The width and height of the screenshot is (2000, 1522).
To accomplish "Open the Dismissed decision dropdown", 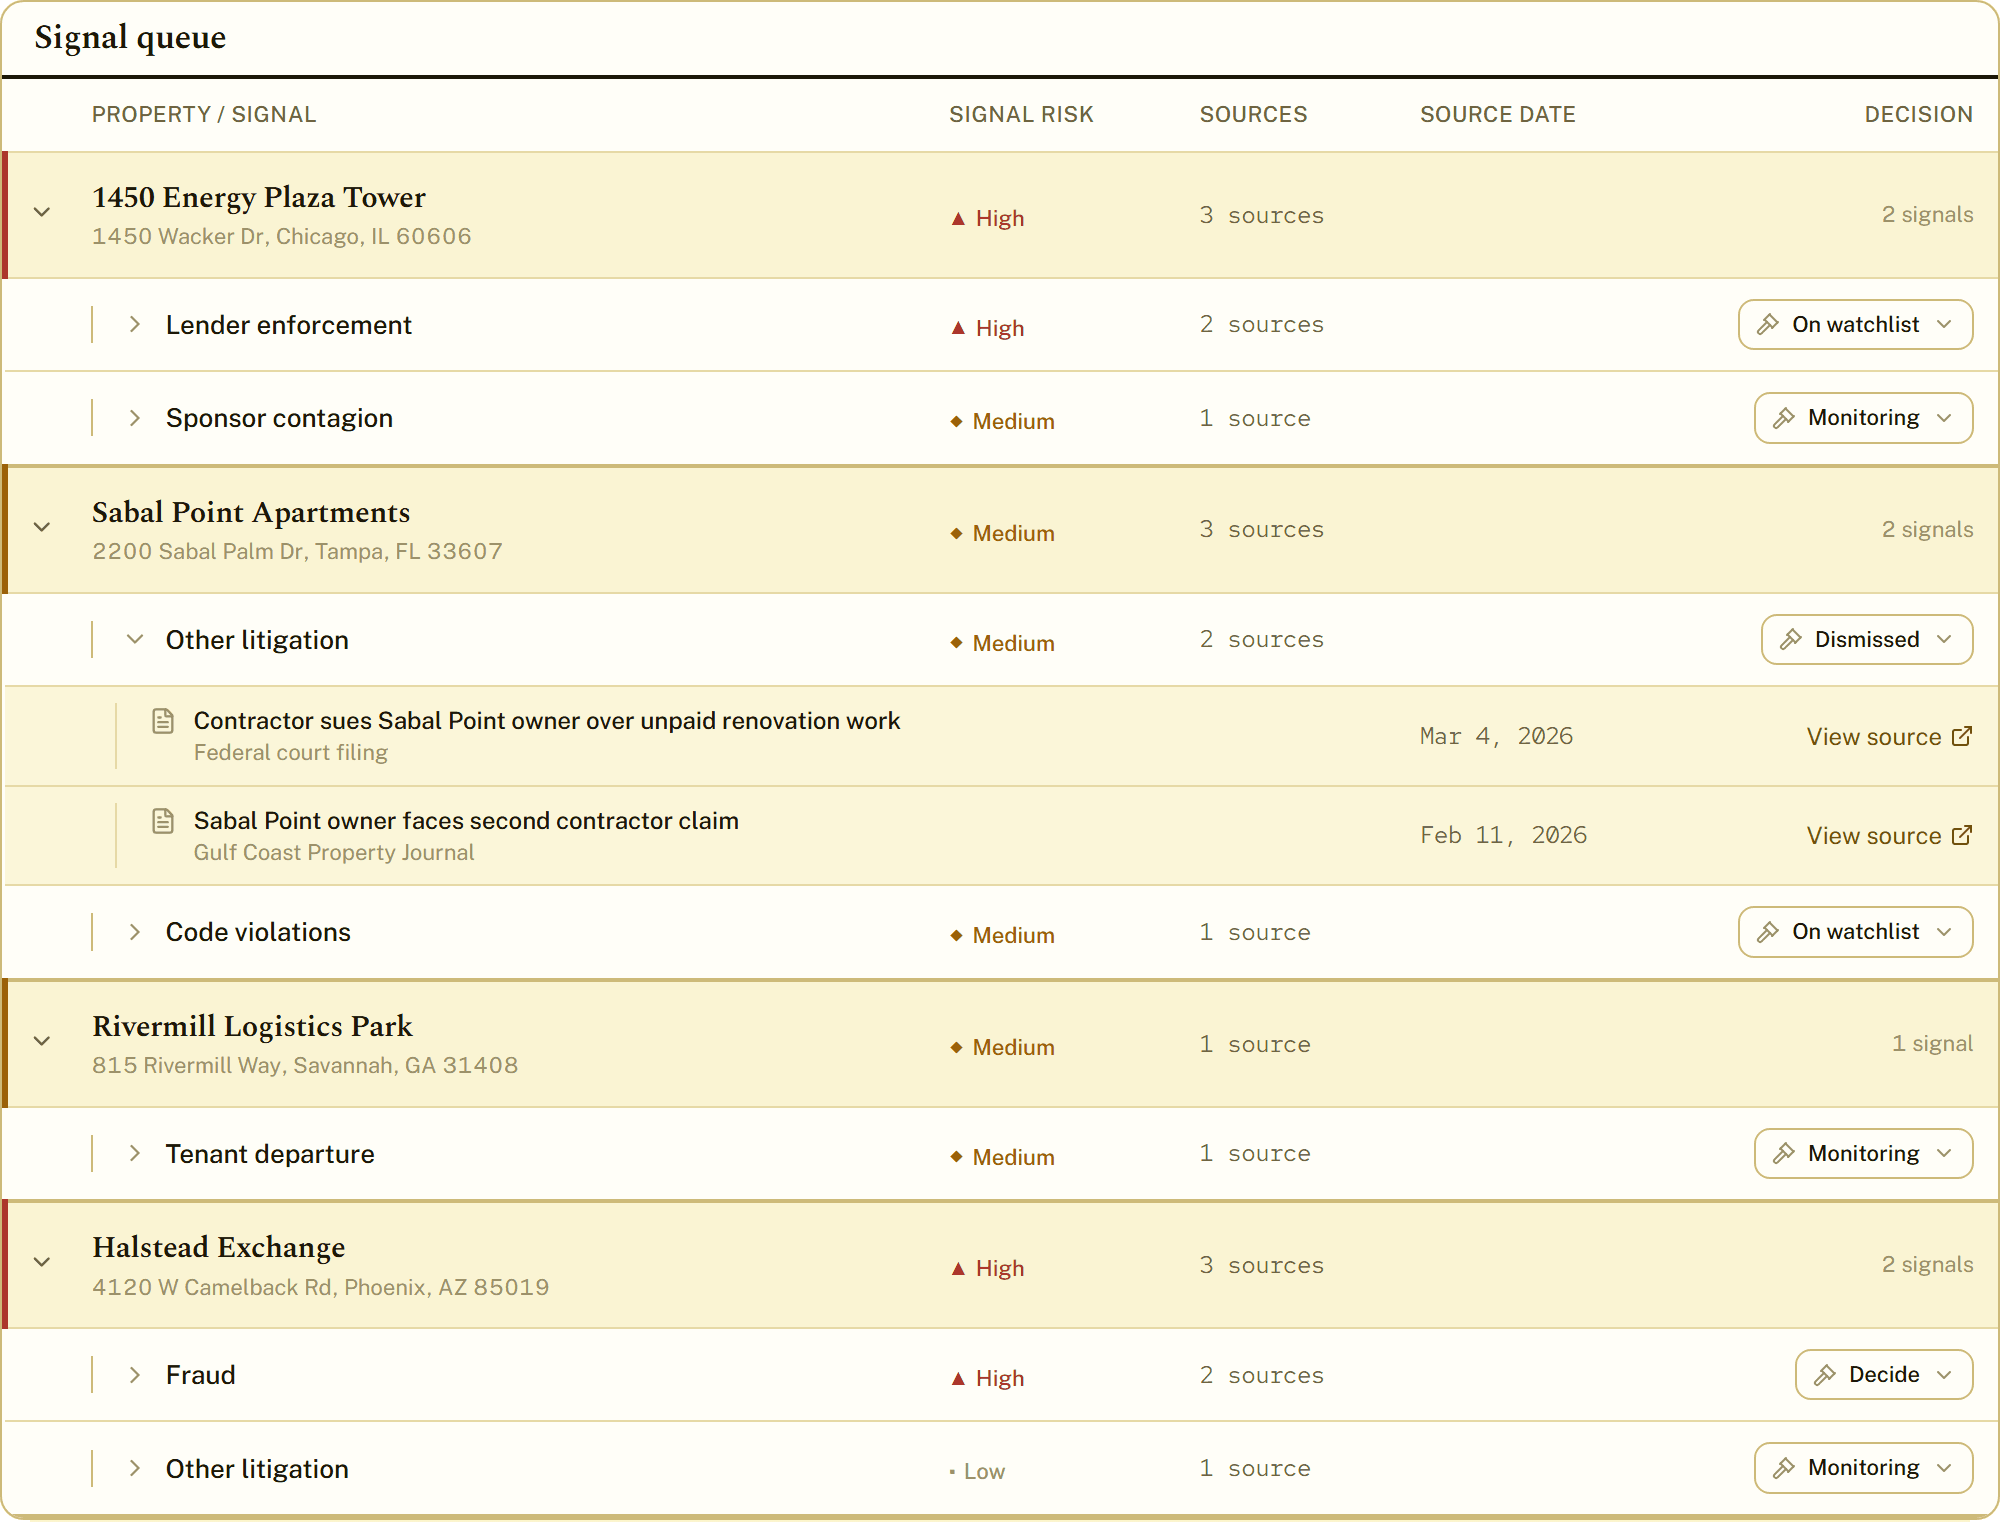I will point(1867,639).
